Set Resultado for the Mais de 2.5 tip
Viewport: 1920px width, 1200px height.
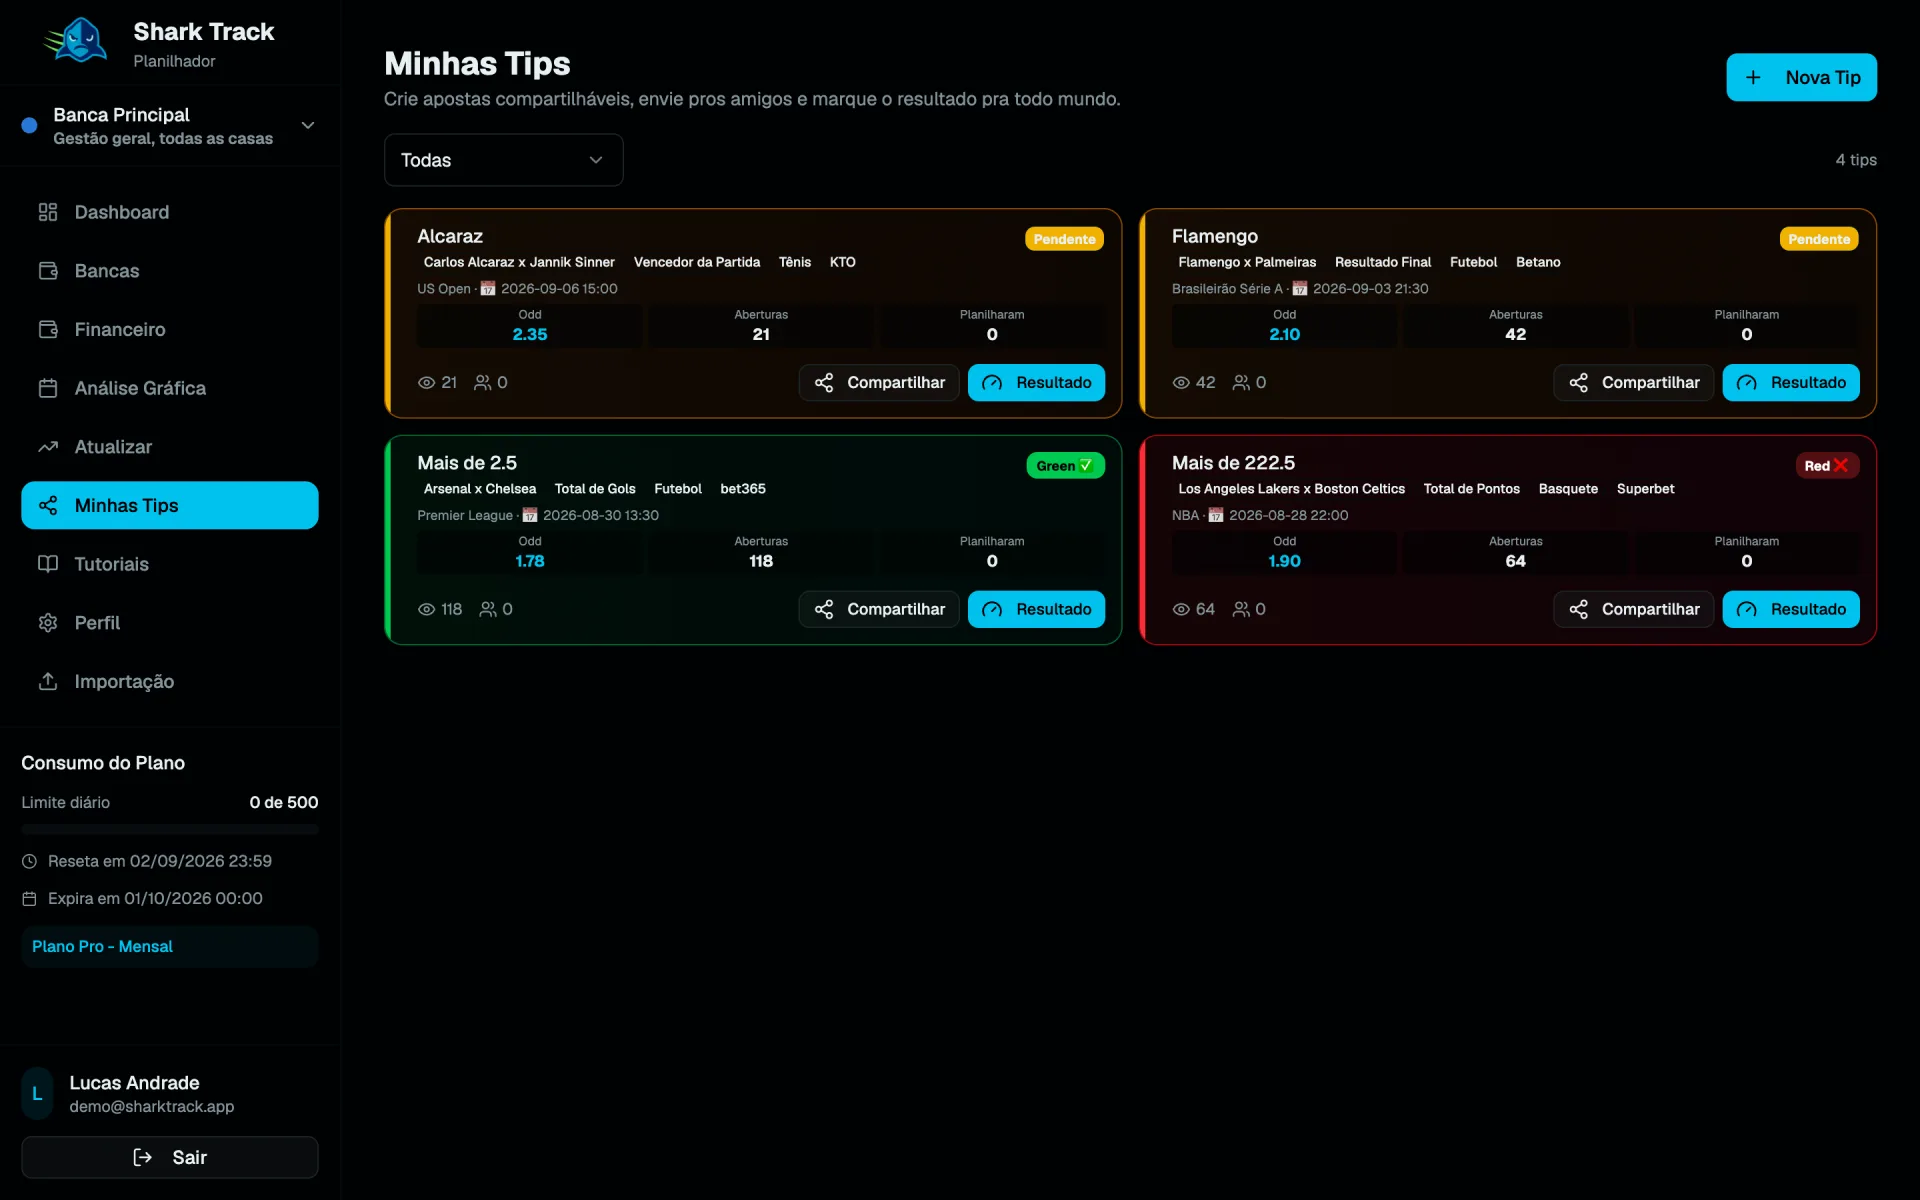click(x=1036, y=609)
